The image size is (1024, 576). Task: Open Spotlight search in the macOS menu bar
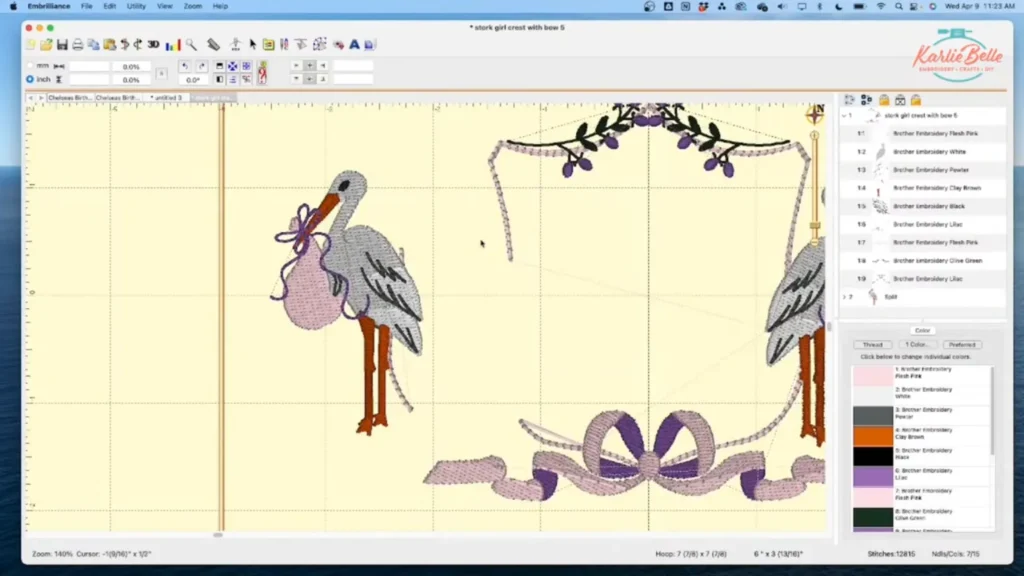point(899,7)
